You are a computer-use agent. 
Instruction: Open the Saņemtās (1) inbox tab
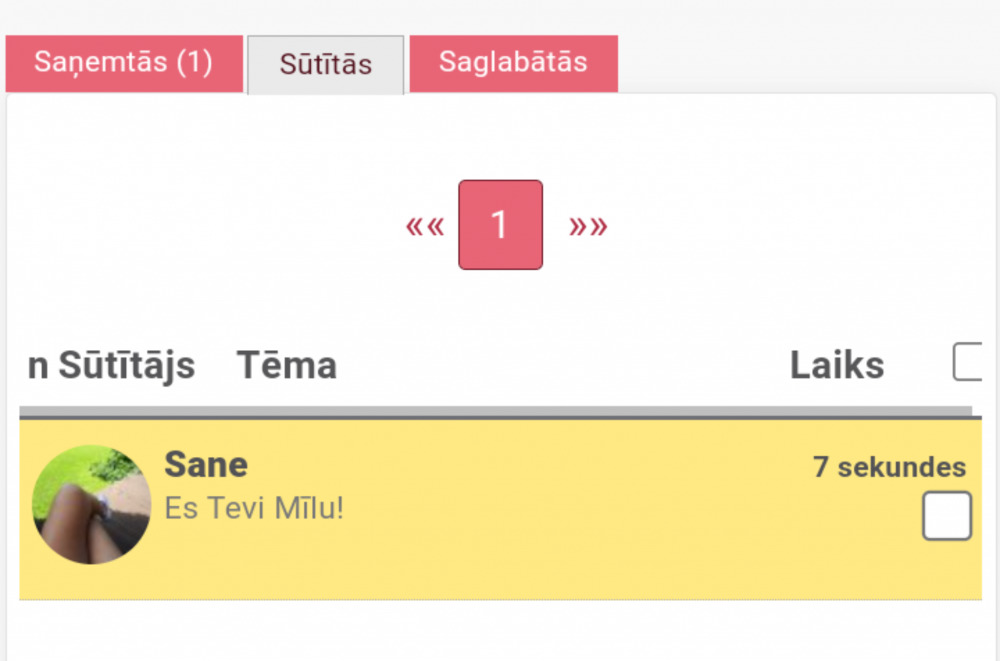click(x=124, y=63)
